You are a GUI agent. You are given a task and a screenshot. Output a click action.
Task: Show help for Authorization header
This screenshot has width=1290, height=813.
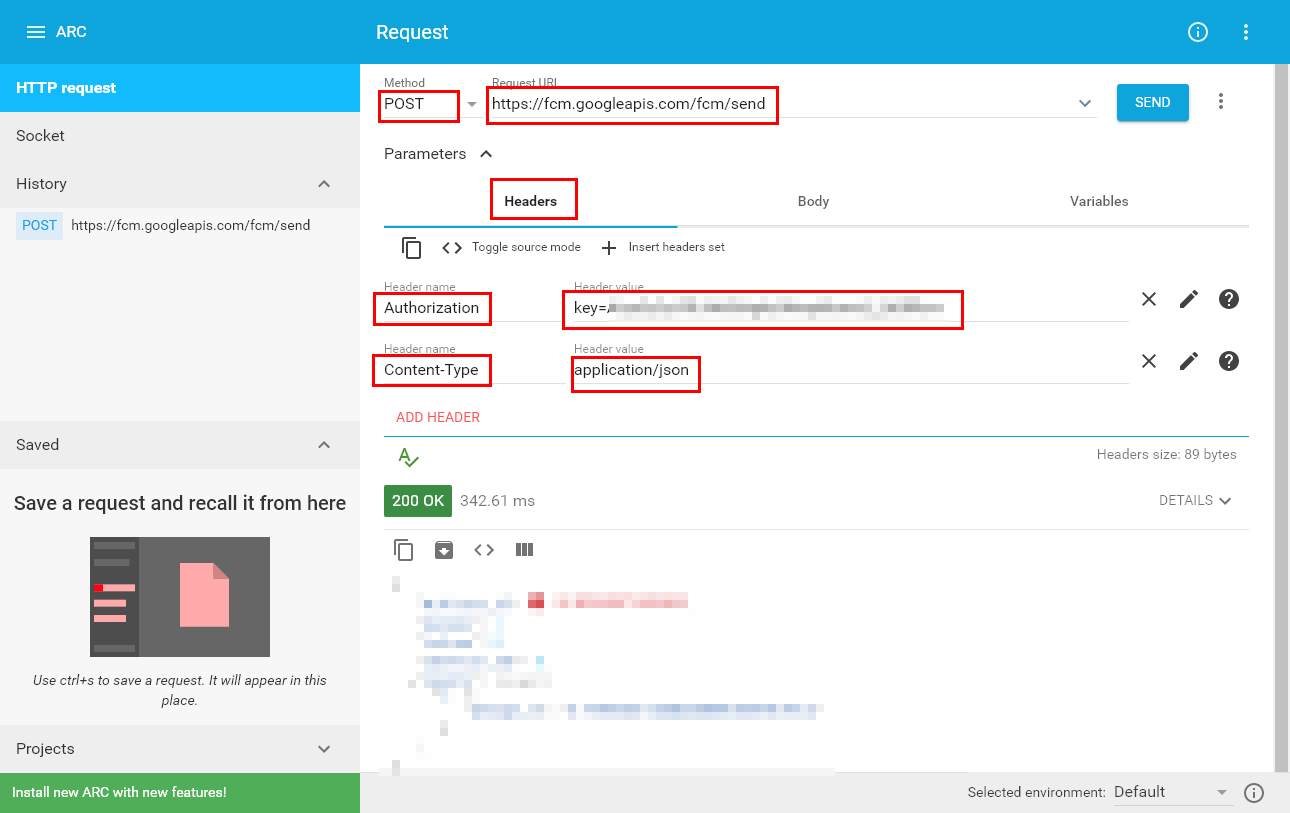[x=1229, y=299]
